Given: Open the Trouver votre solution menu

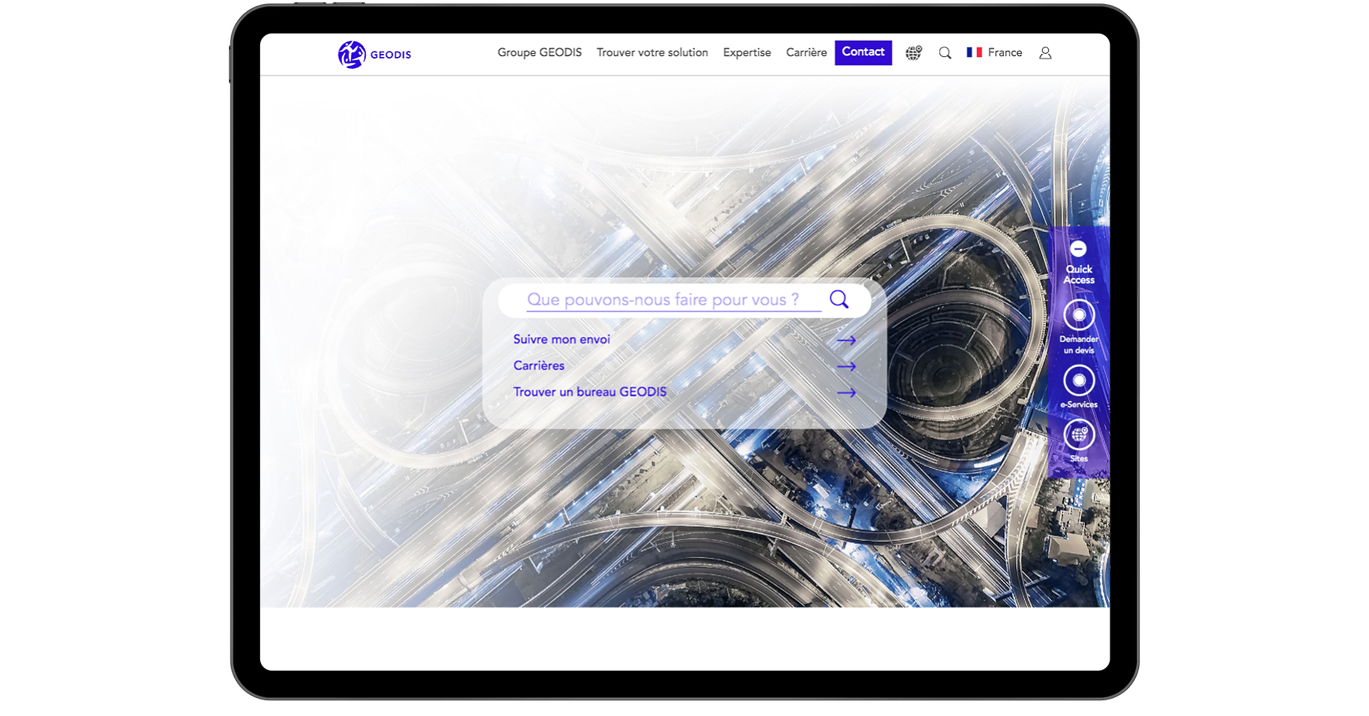Looking at the screenshot, I should coord(652,53).
